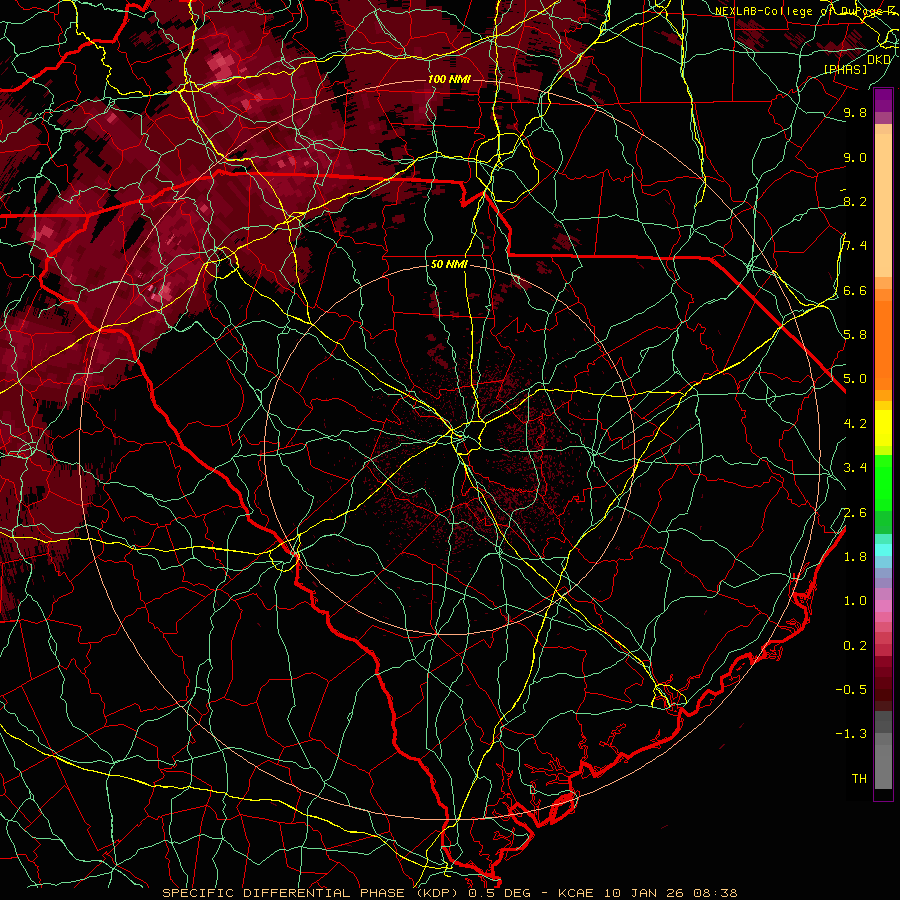Screen dimensions: 900x900
Task: Click the 9.8 value on the color scale
Action: (x=855, y=113)
